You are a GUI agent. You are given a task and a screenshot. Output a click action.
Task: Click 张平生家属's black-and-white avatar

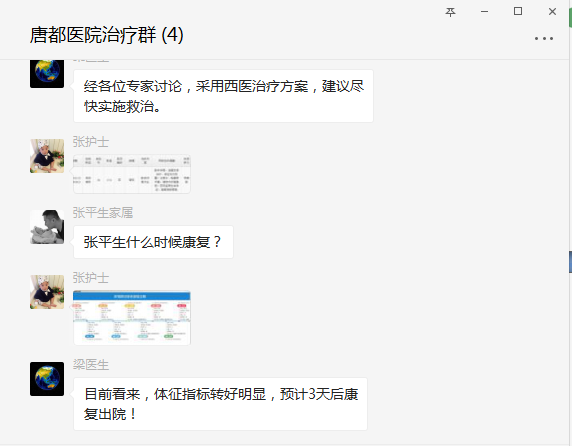click(x=47, y=227)
